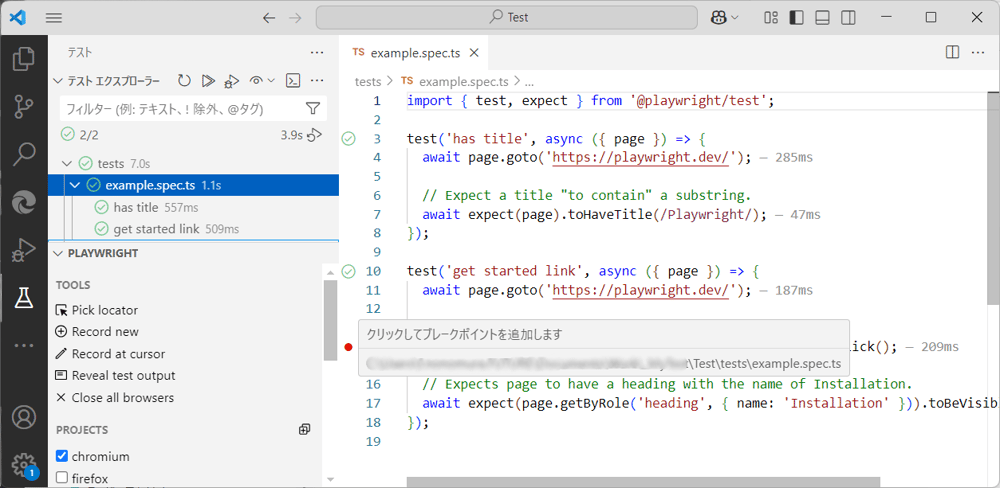1000x488 pixels.
Task: Collapse the example.spec.ts tree node
Action: [x=75, y=186]
